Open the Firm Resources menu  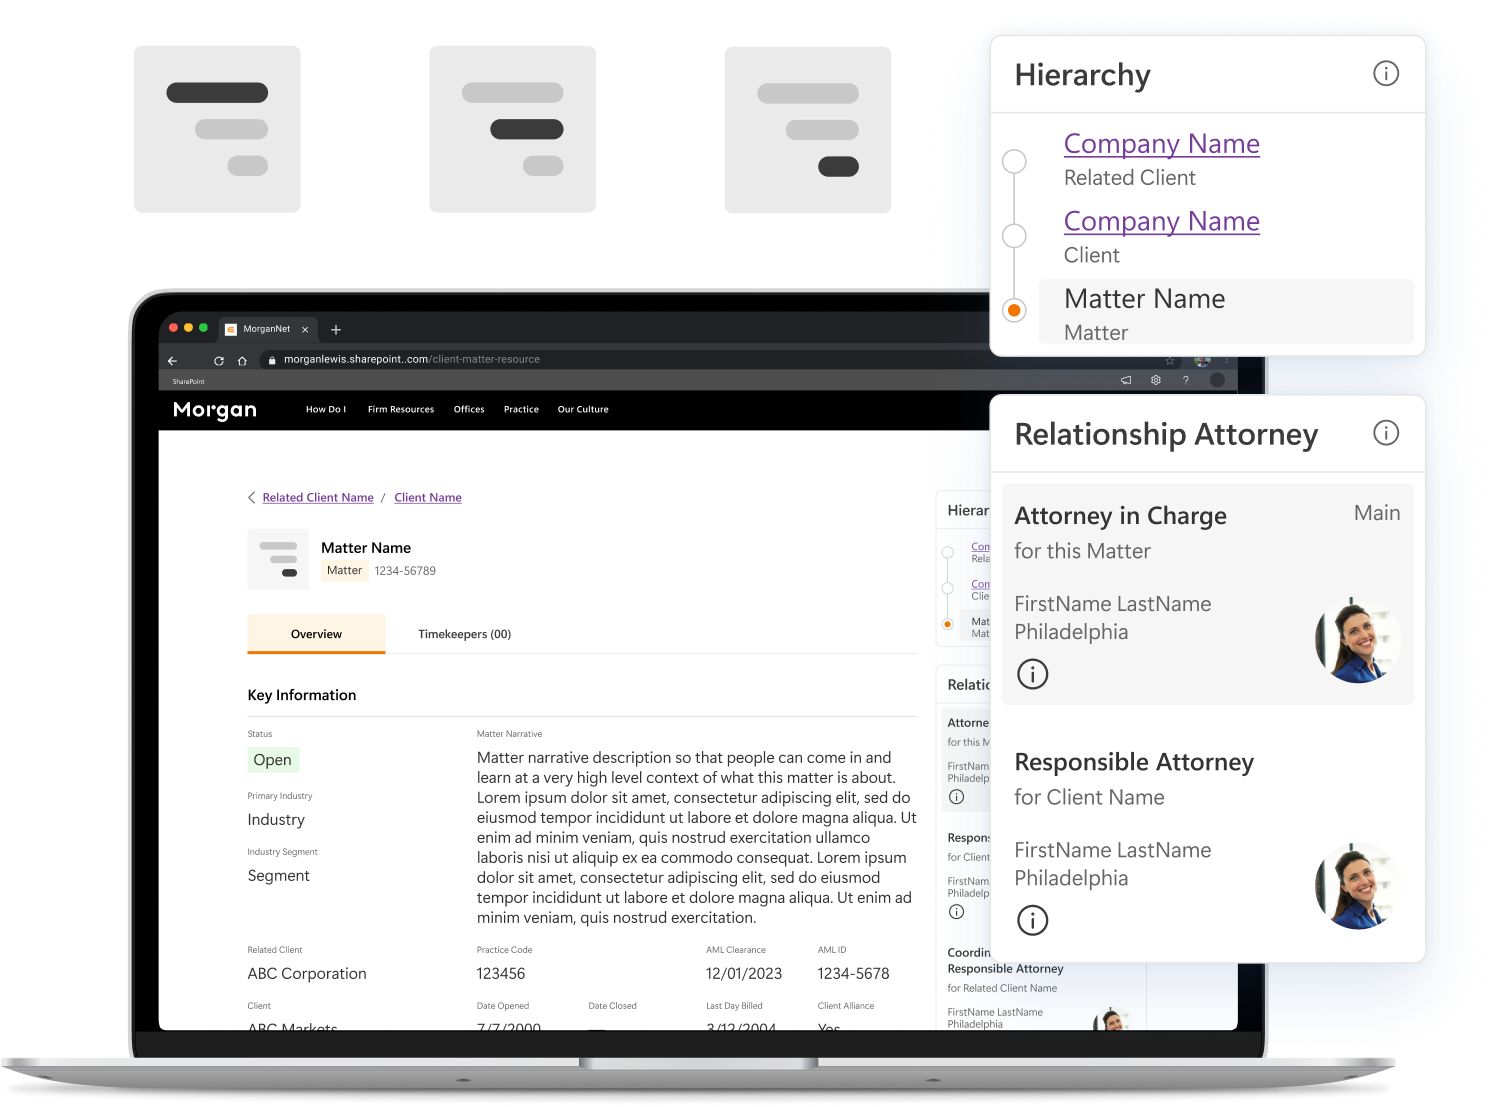[400, 409]
